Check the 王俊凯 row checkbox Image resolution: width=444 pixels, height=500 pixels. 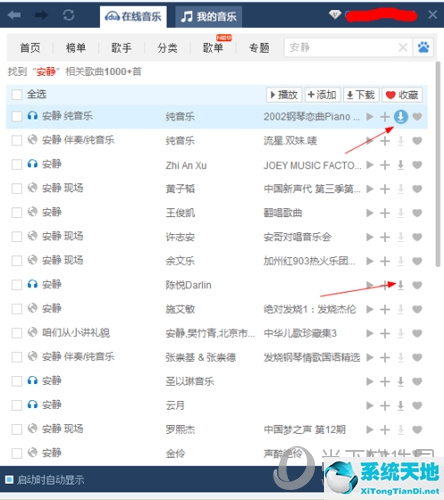pyautogui.click(x=17, y=212)
